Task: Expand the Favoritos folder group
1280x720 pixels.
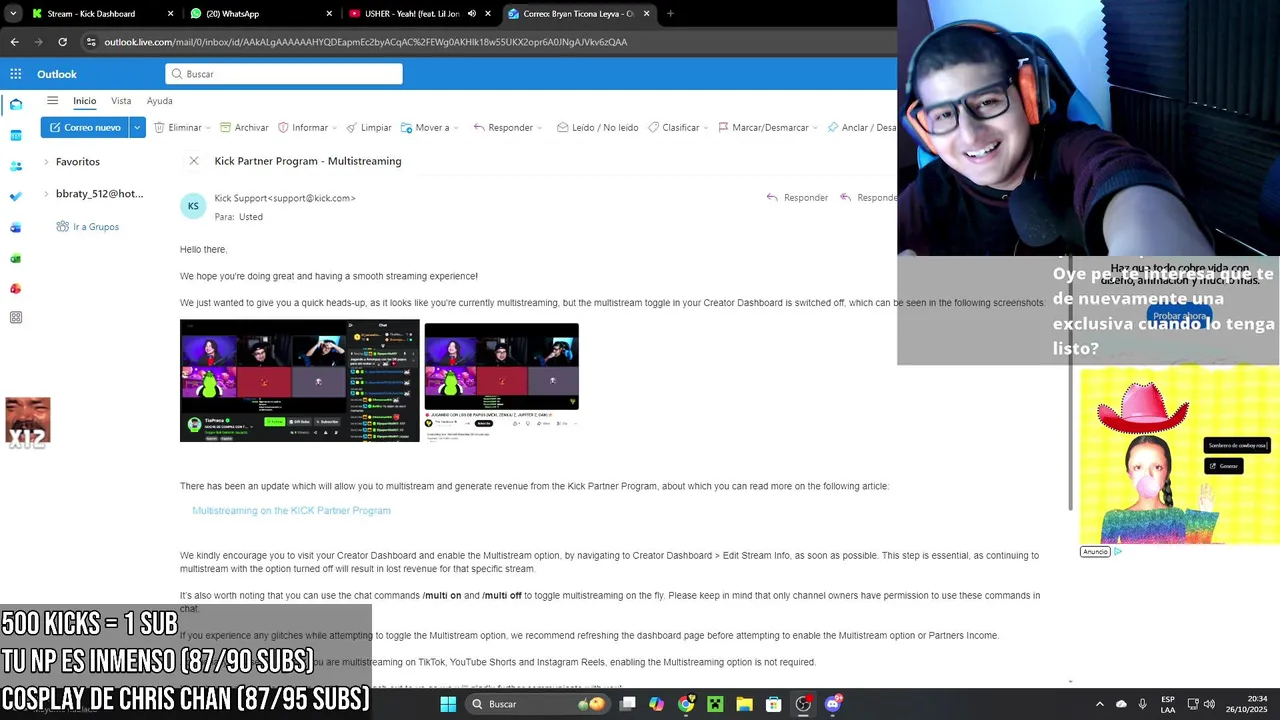Action: click(46, 162)
